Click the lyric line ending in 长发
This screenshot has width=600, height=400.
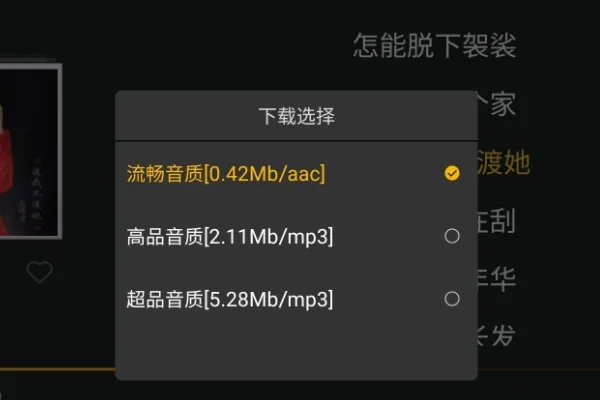(498, 336)
